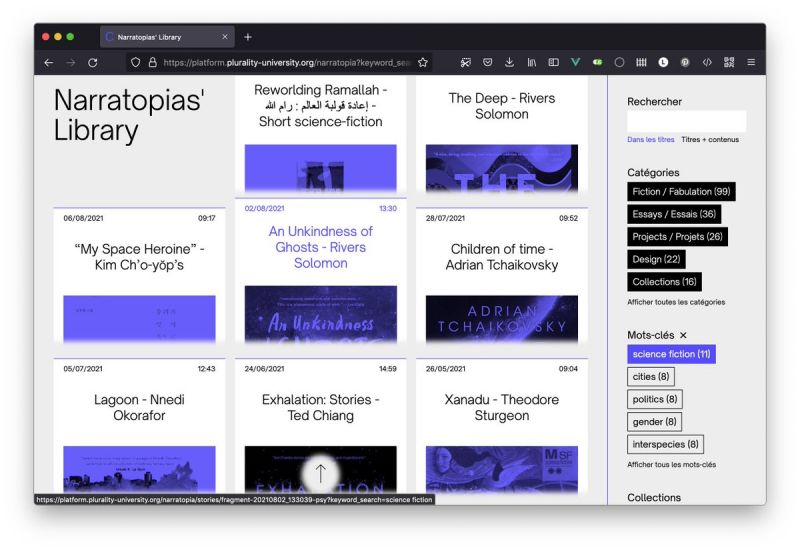Click the scroll-to-top arrow button
Viewport: 800px width, 550px height.
(320, 473)
